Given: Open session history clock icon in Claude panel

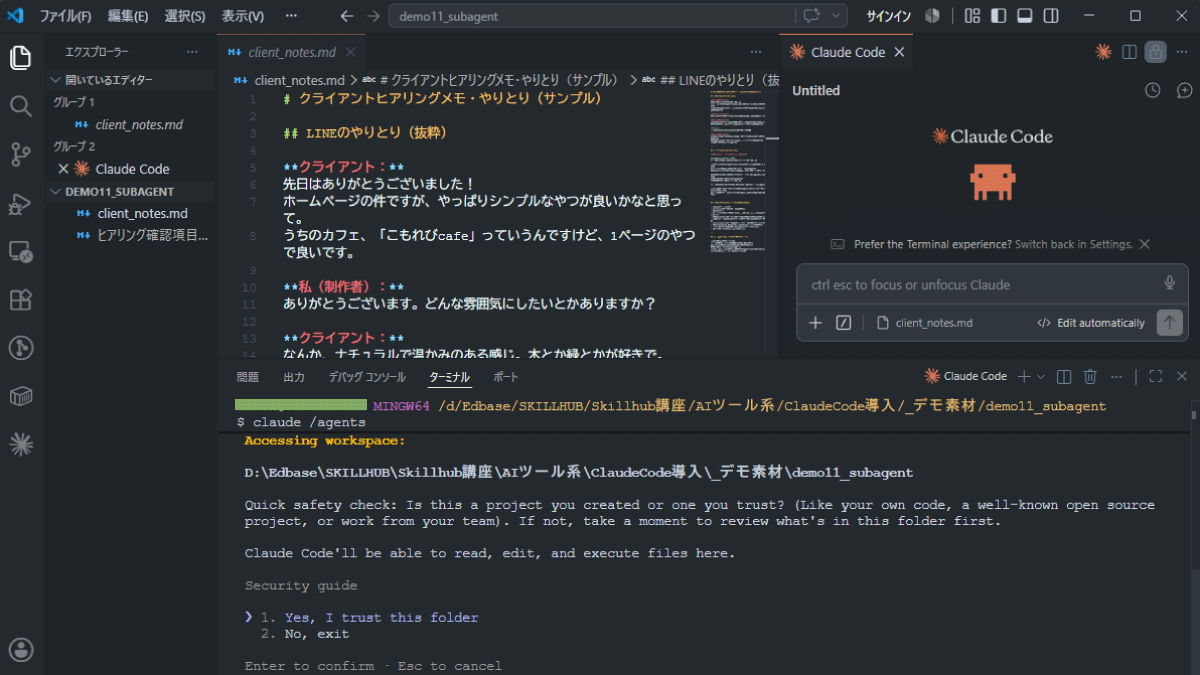Looking at the screenshot, I should 1153,90.
